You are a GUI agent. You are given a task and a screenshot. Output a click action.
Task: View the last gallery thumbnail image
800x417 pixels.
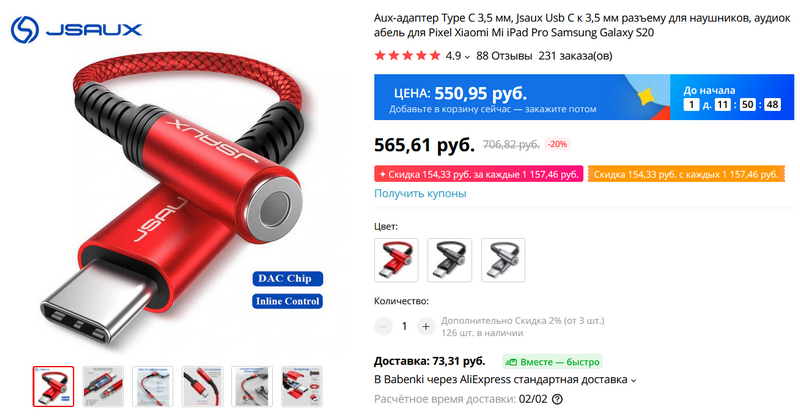302,386
